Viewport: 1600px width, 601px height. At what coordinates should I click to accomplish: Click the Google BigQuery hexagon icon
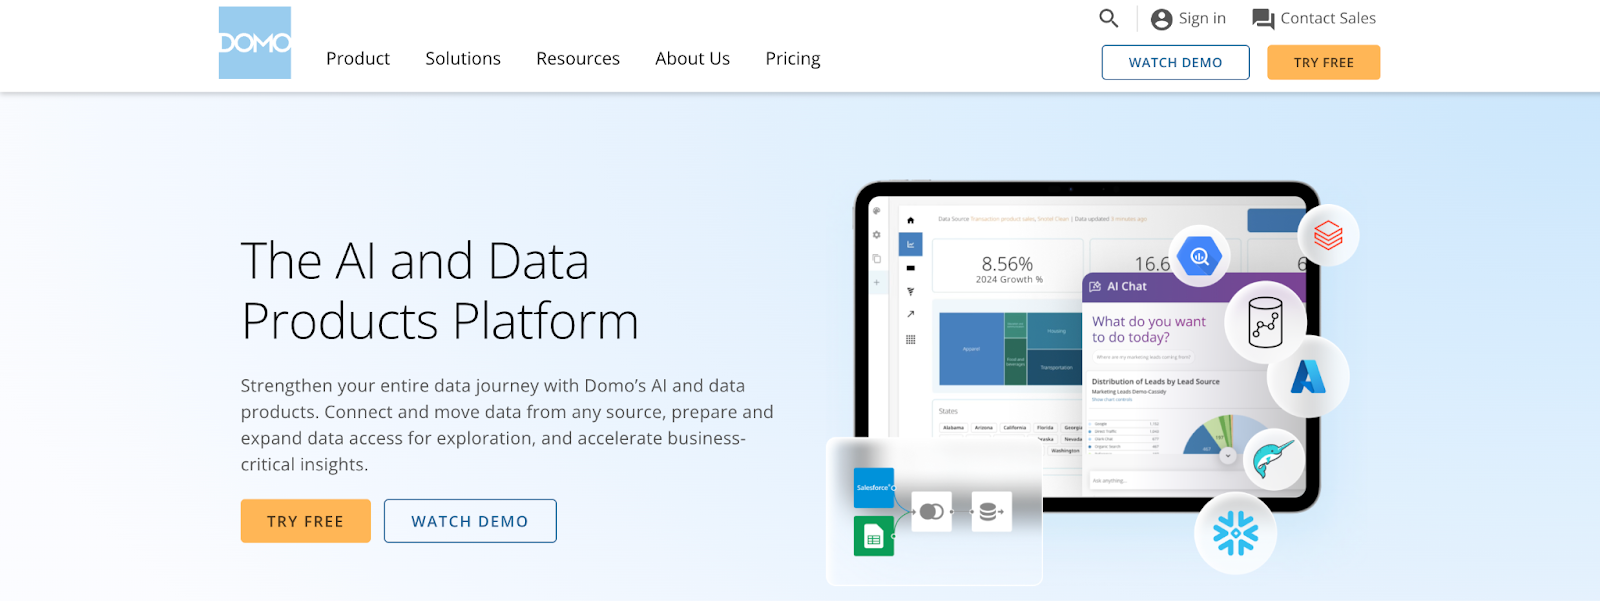1199,256
